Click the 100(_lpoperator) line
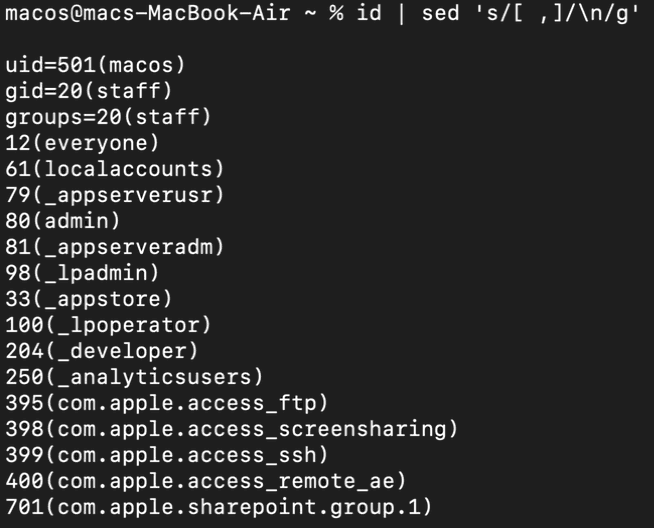The width and height of the screenshot is (654, 528). 108,325
